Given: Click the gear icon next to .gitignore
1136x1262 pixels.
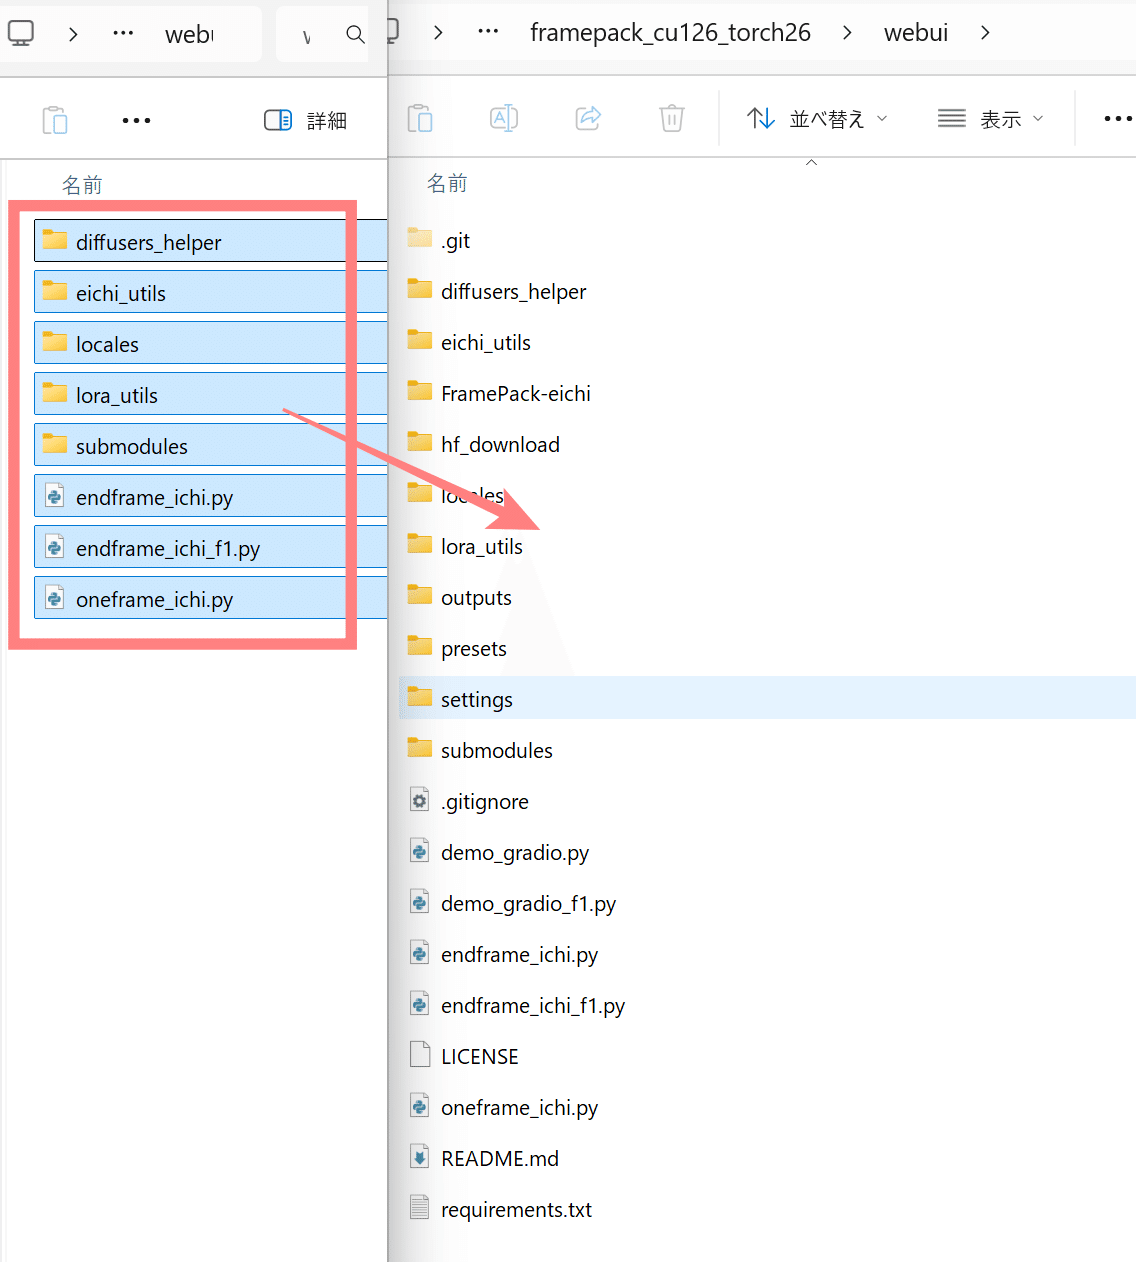Looking at the screenshot, I should [x=419, y=799].
